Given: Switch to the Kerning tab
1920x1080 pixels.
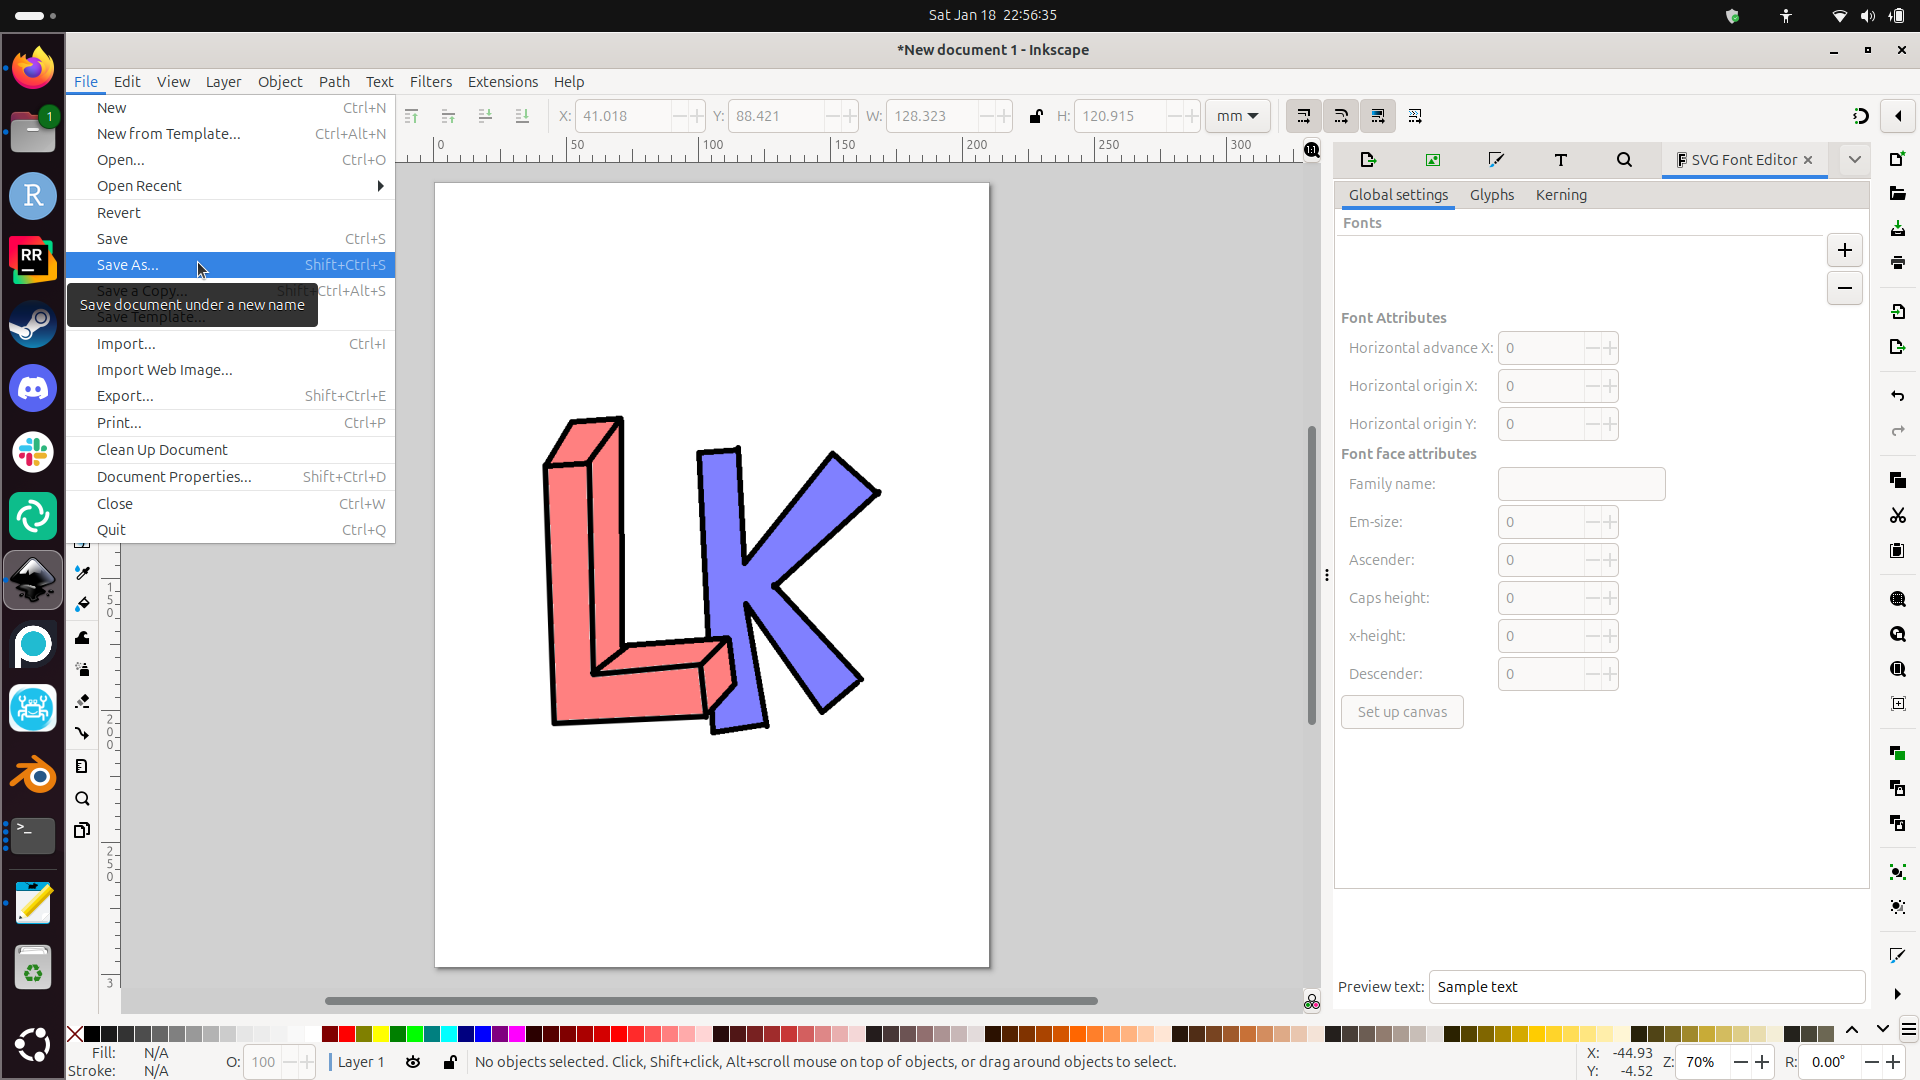Looking at the screenshot, I should pos(1561,195).
